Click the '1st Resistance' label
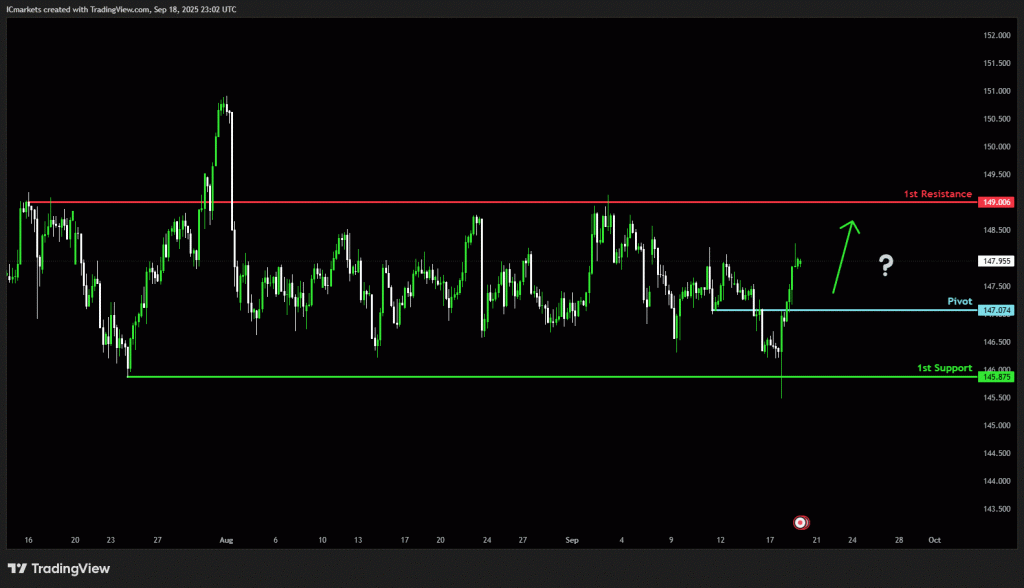 tap(938, 194)
